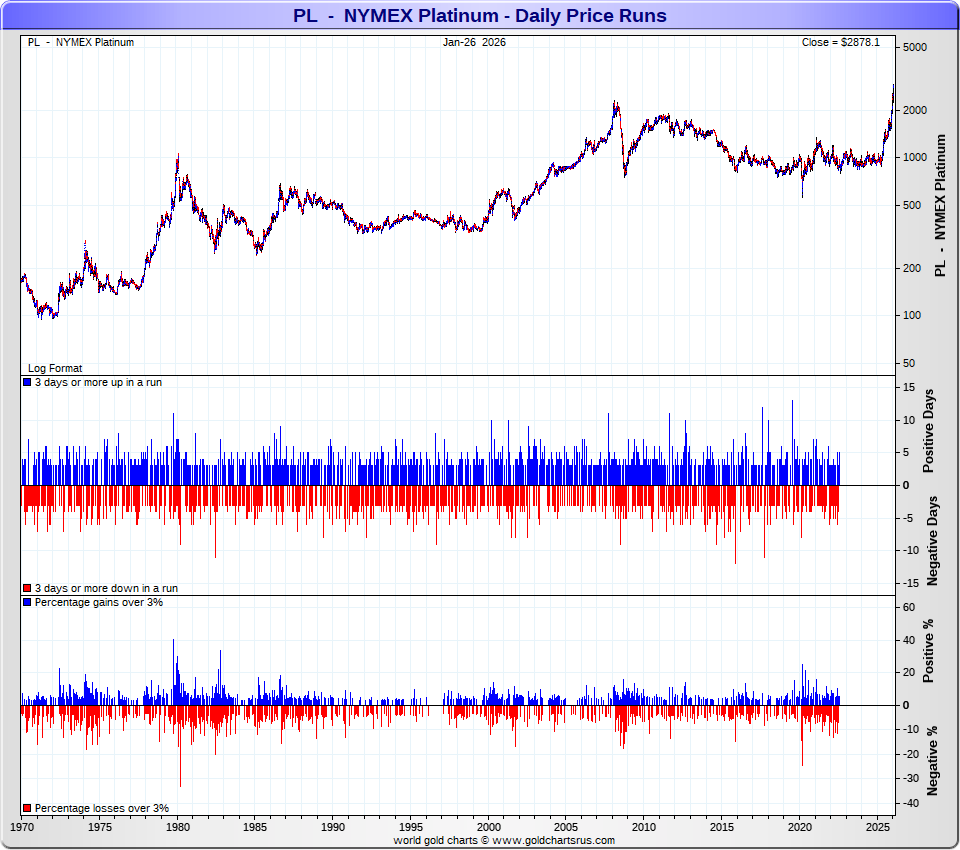Click the 50 price axis label
Image resolution: width=960 pixels, height=850 pixels.
point(909,363)
